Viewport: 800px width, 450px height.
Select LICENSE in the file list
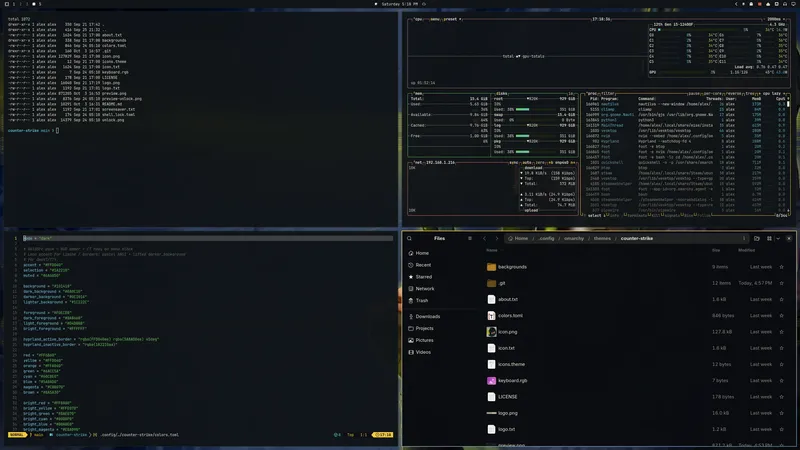tap(508, 397)
